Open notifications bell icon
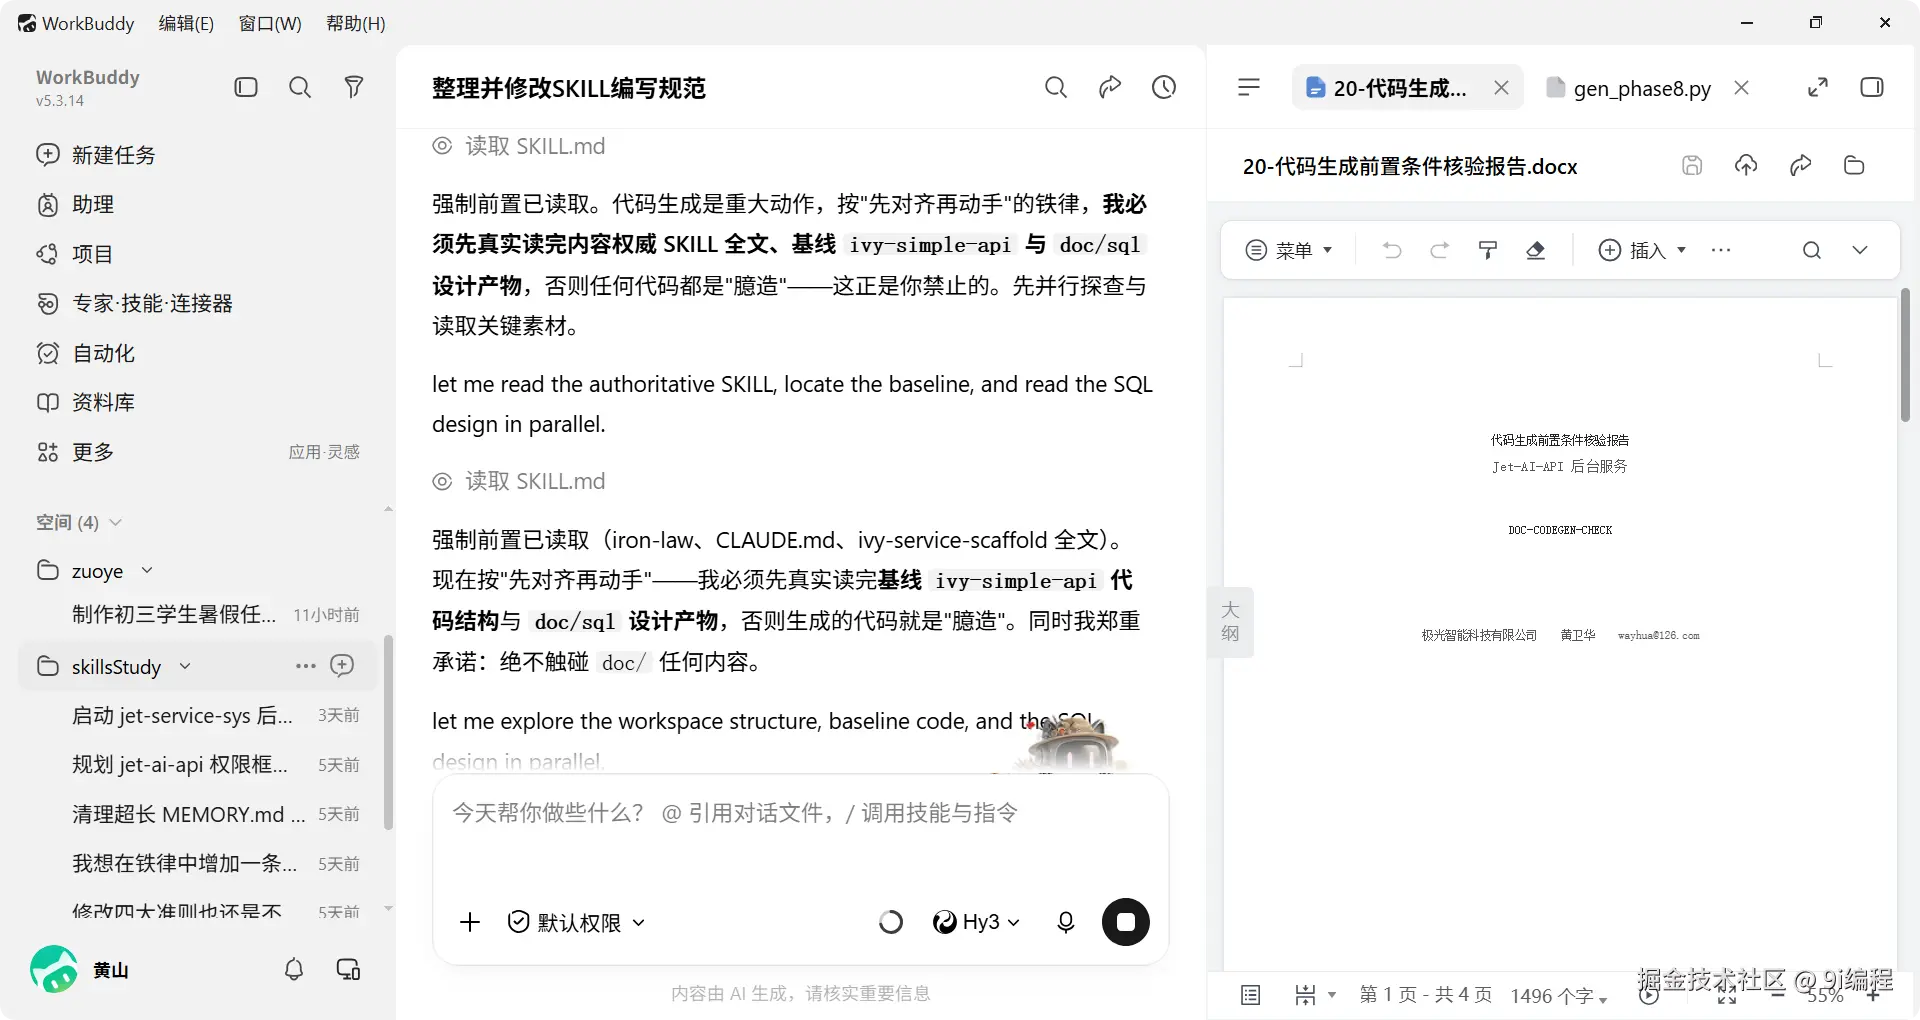Screen dimensions: 1920x1020 click(x=294, y=970)
